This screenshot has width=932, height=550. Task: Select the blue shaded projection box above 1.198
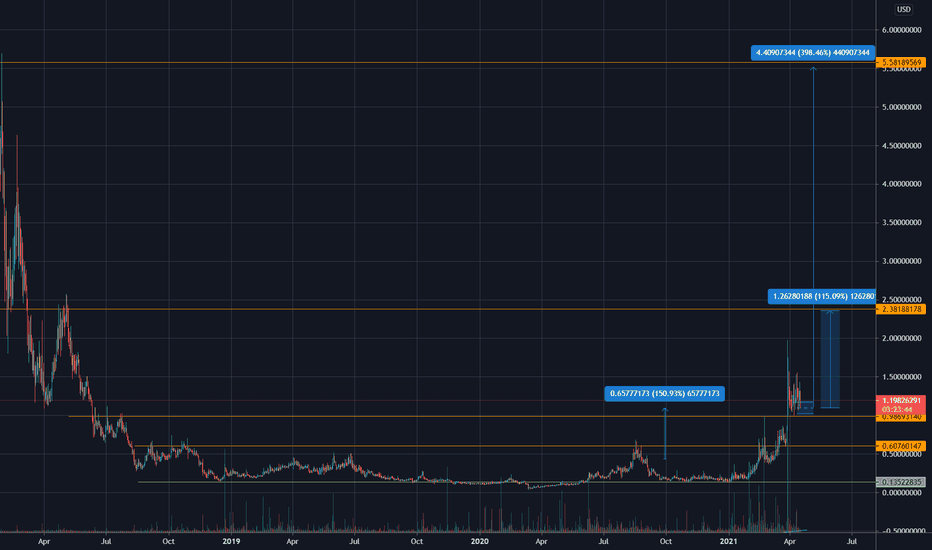830,359
